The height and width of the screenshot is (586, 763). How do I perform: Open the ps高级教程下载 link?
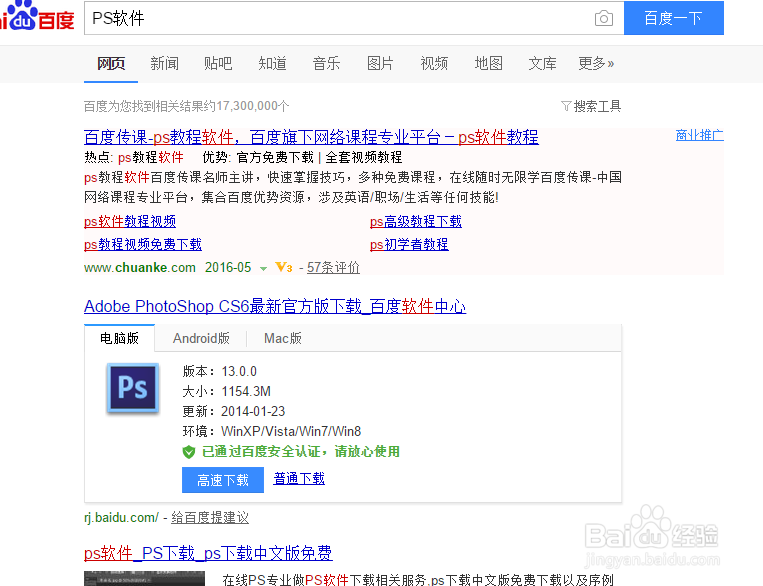[x=416, y=221]
